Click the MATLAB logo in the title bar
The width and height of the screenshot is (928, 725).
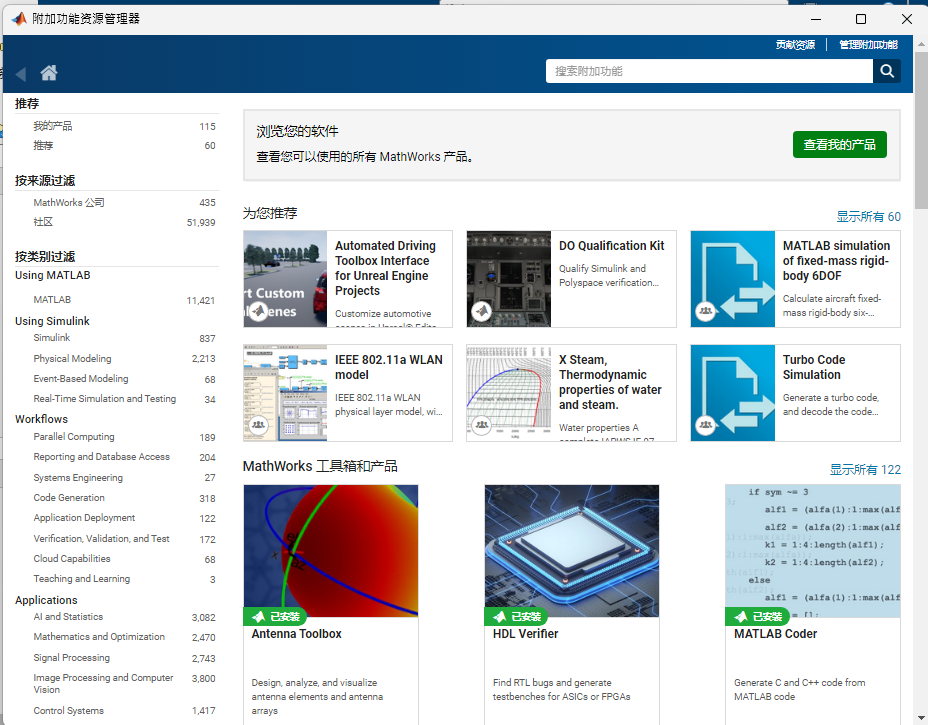pyautogui.click(x=19, y=19)
